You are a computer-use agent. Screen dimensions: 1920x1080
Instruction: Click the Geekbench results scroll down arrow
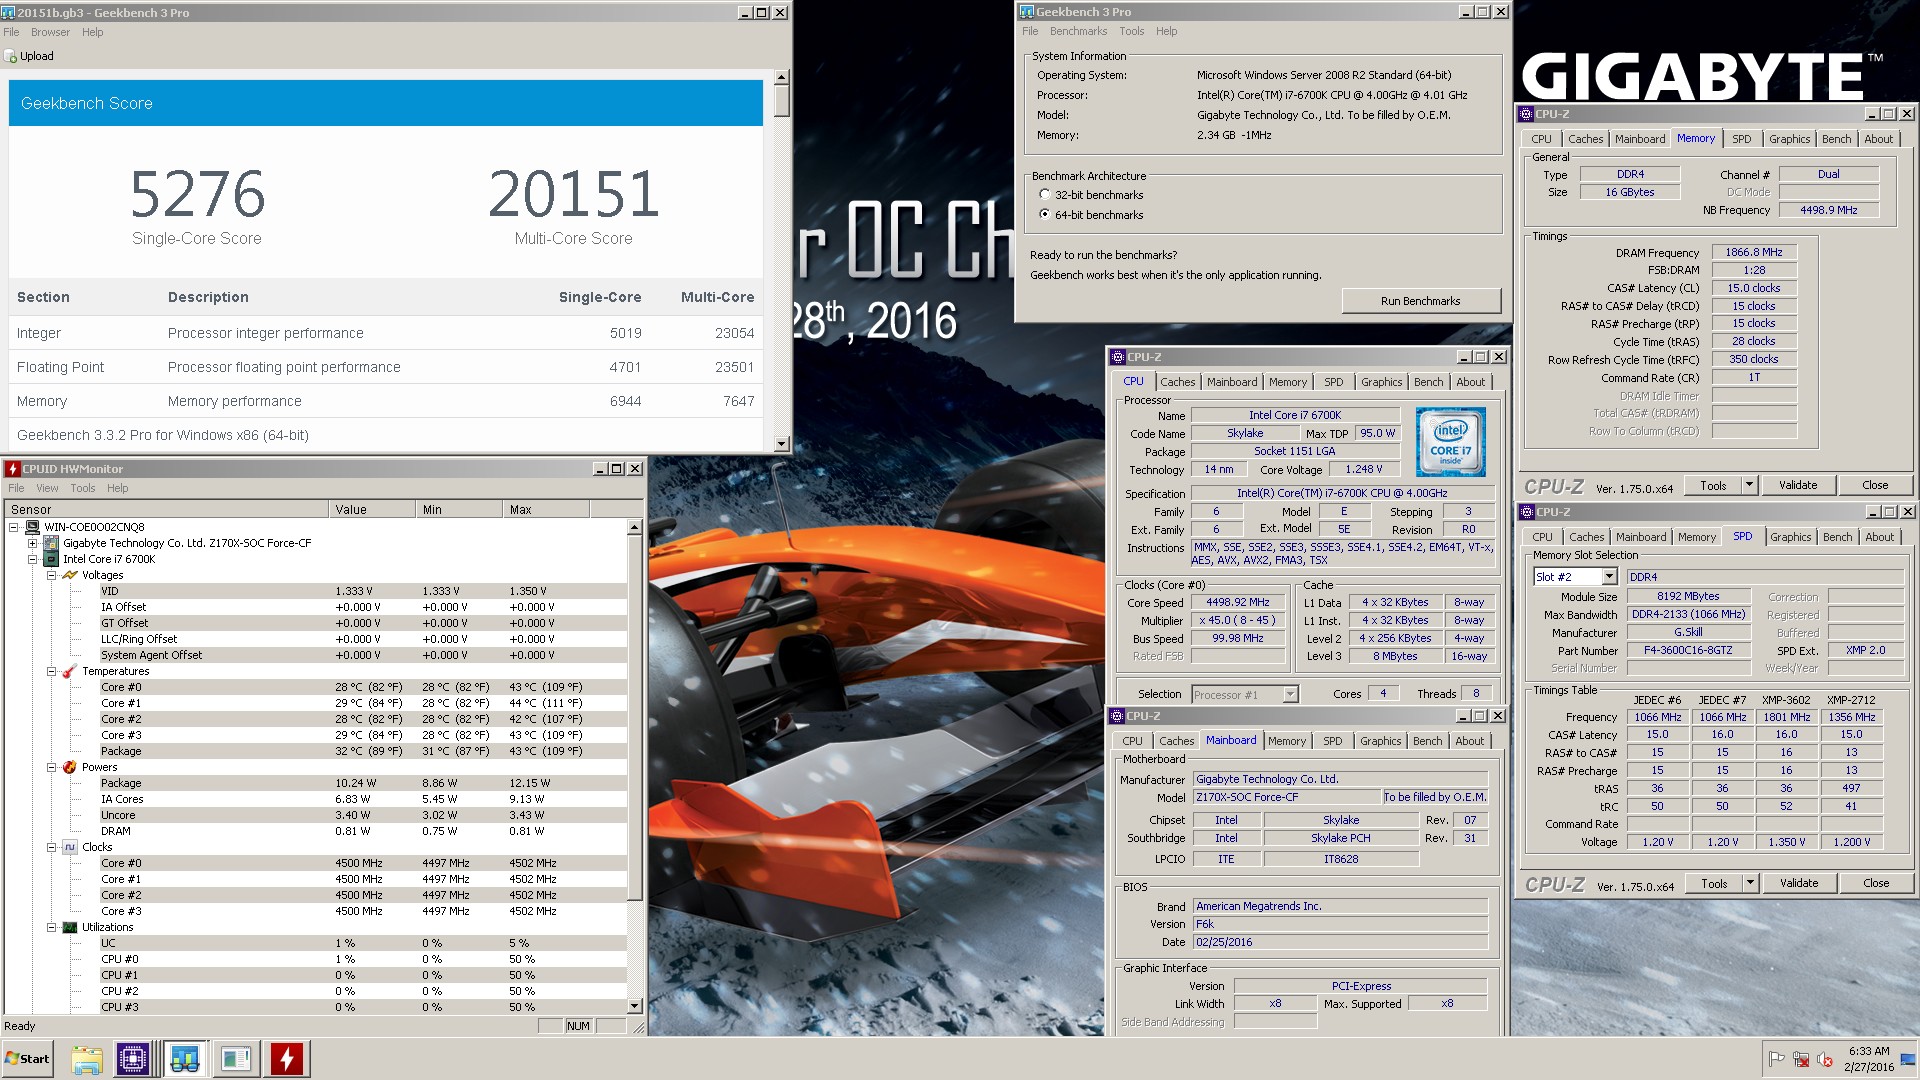(782, 444)
